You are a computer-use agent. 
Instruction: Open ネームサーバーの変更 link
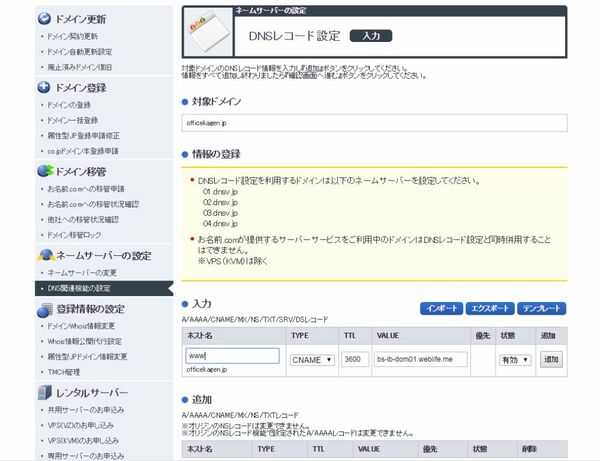(x=82, y=273)
